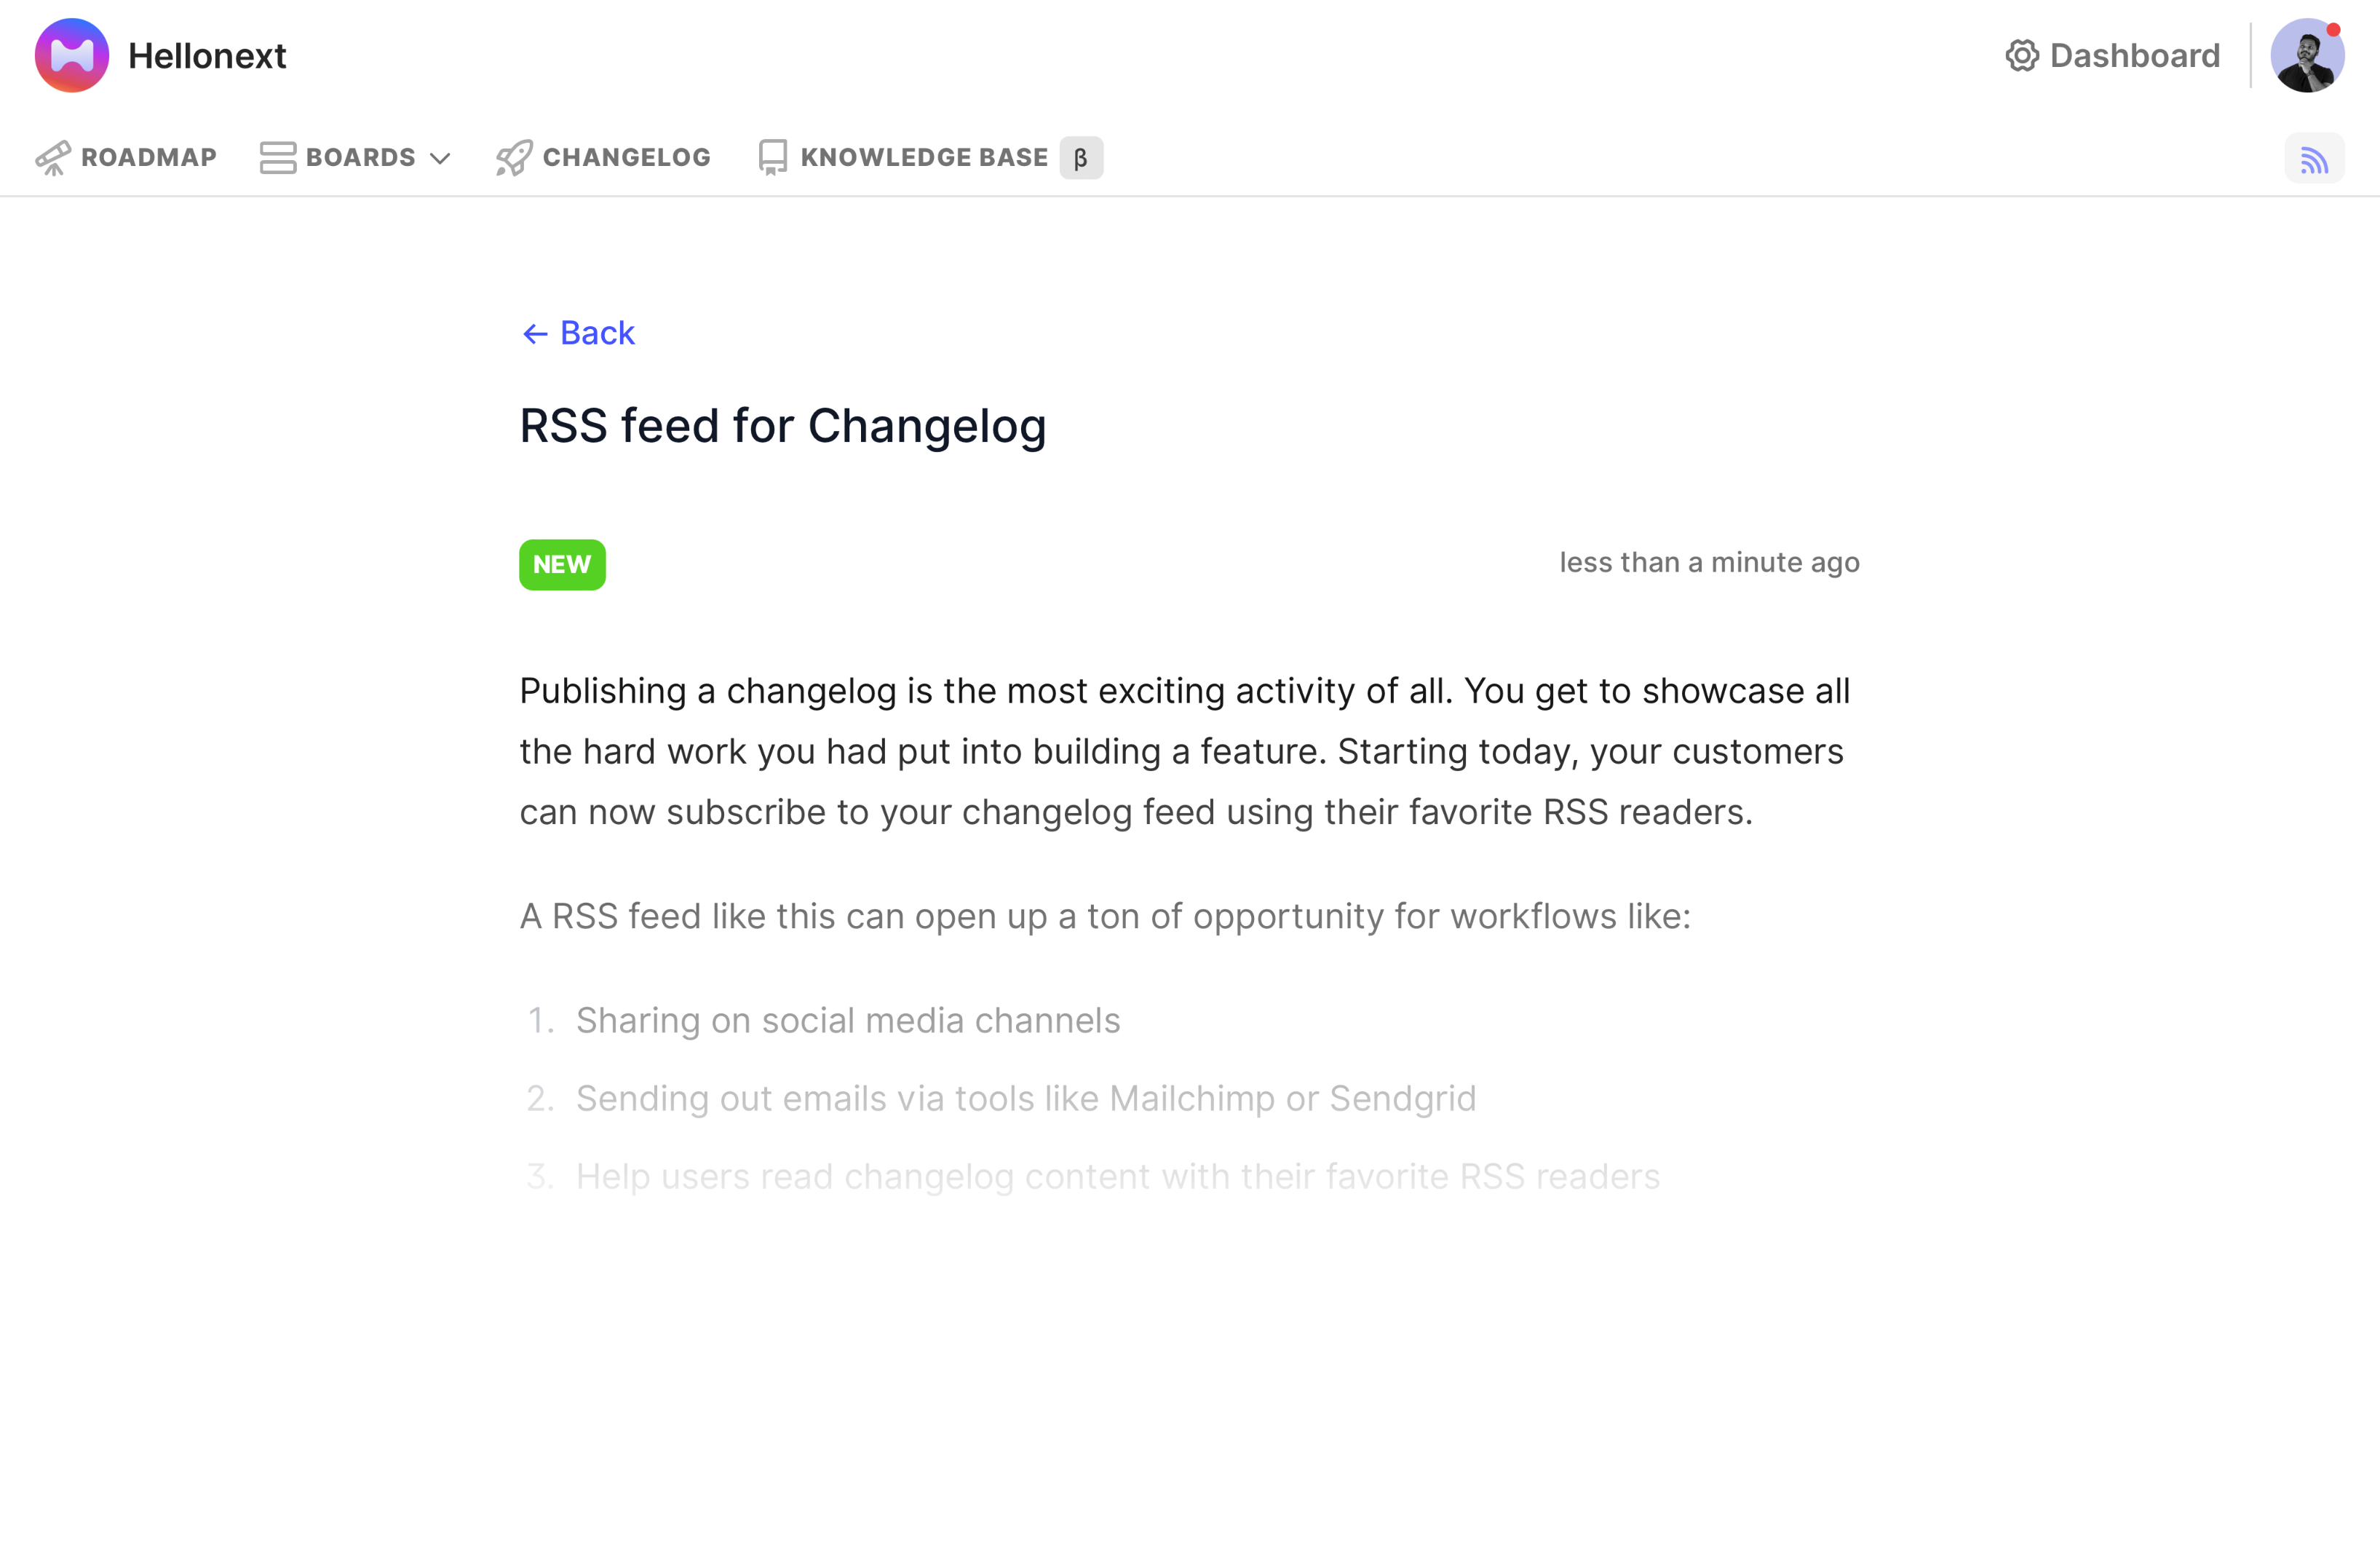
Task: Click the Dashboard gear icon
Action: pyautogui.click(x=2021, y=56)
